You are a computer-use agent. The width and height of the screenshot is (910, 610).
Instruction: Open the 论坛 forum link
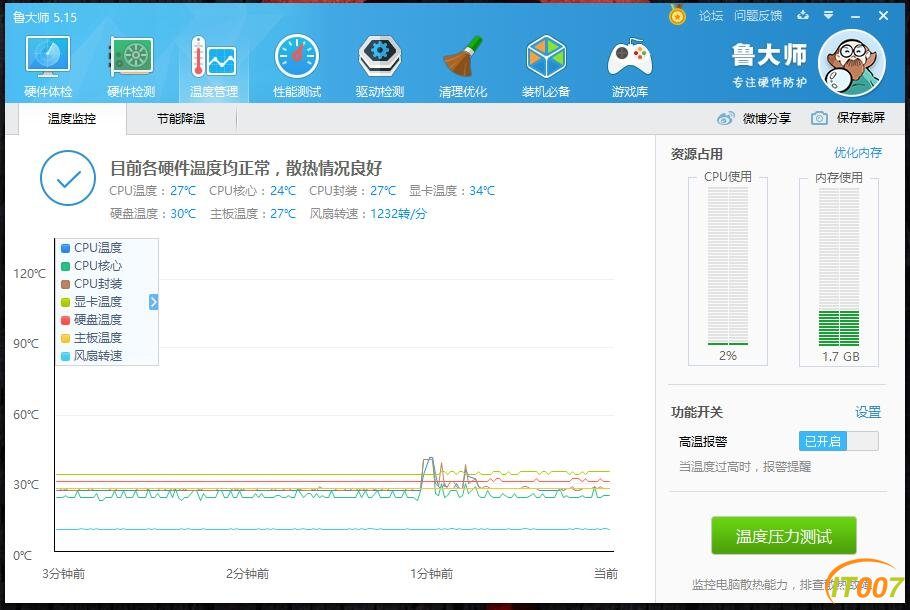711,16
